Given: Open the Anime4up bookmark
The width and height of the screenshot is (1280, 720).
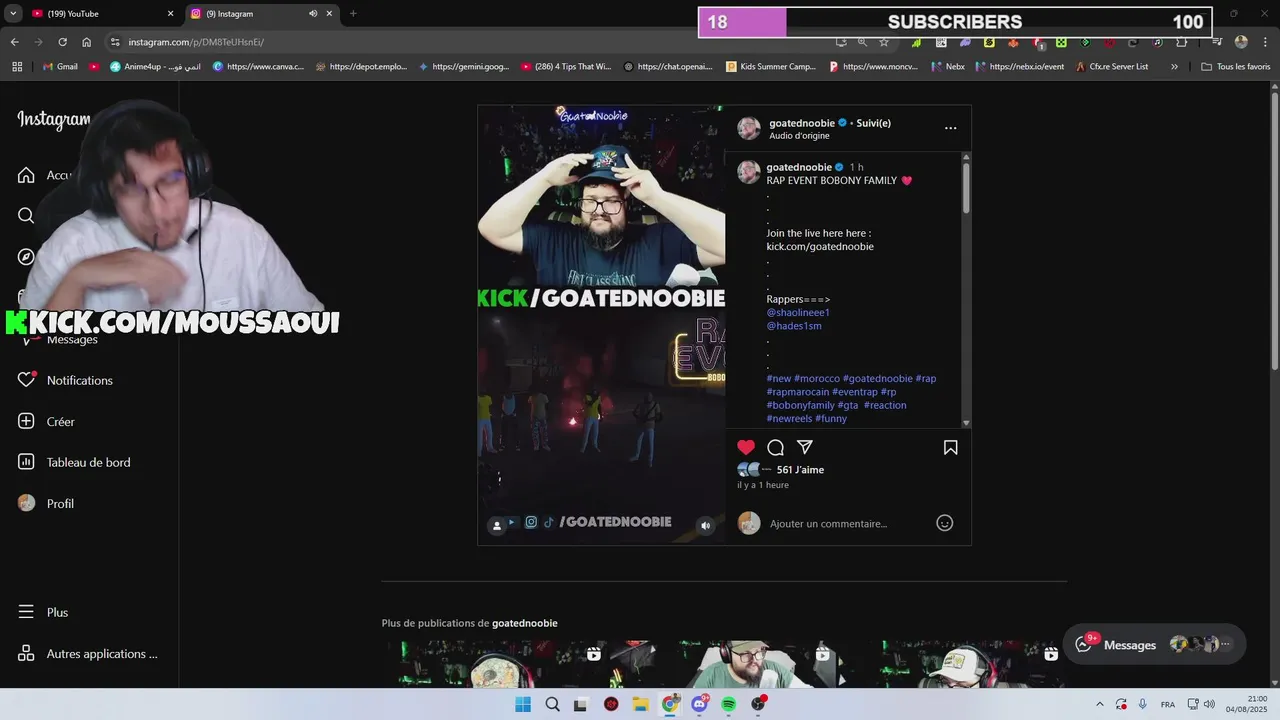Looking at the screenshot, I should point(155,66).
